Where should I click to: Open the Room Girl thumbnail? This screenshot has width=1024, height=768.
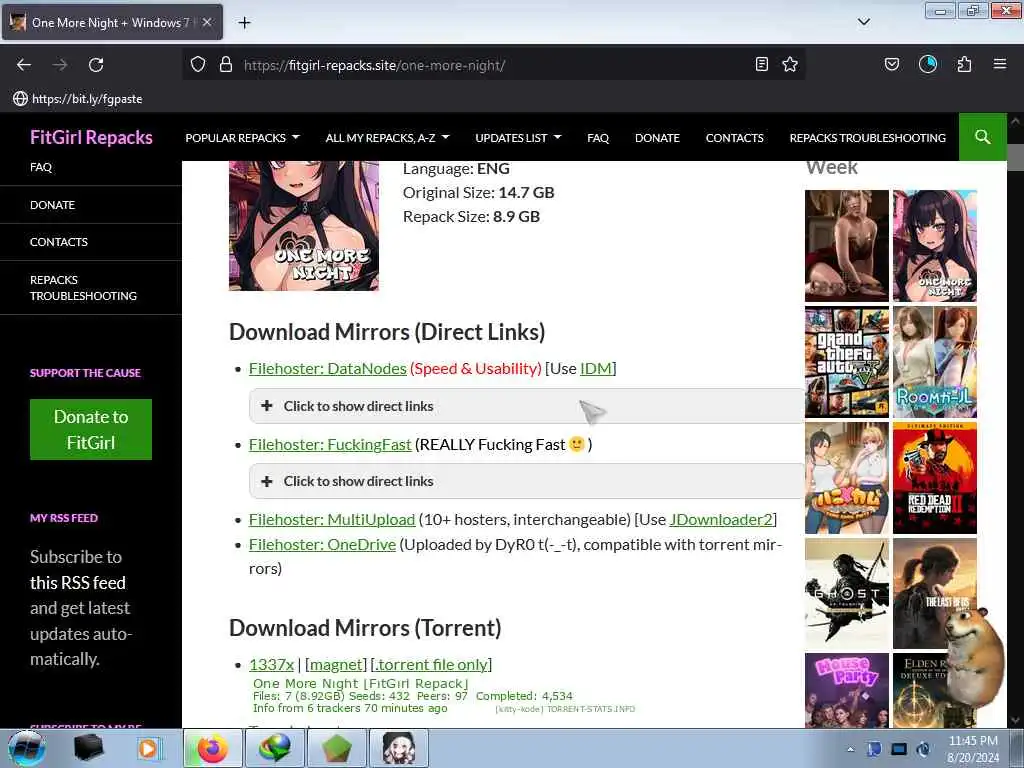pyautogui.click(x=935, y=362)
